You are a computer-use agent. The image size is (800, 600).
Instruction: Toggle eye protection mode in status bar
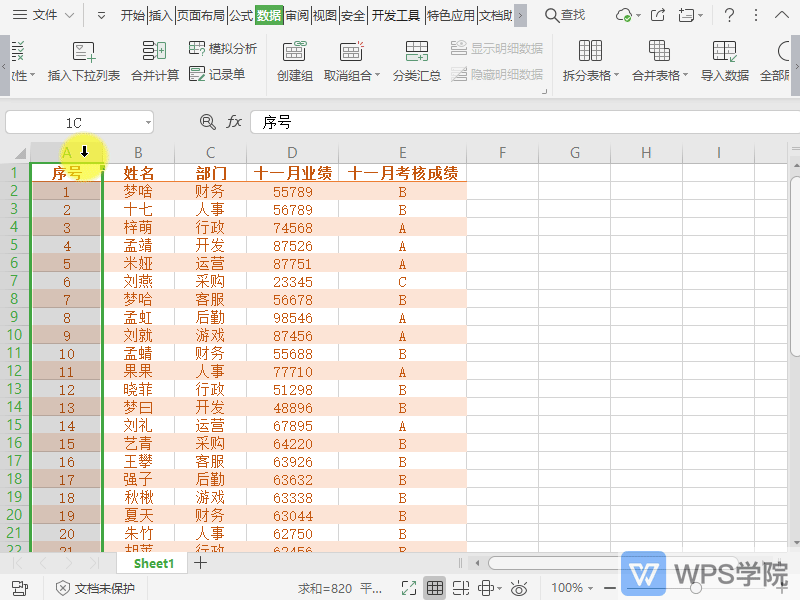[x=519, y=588]
